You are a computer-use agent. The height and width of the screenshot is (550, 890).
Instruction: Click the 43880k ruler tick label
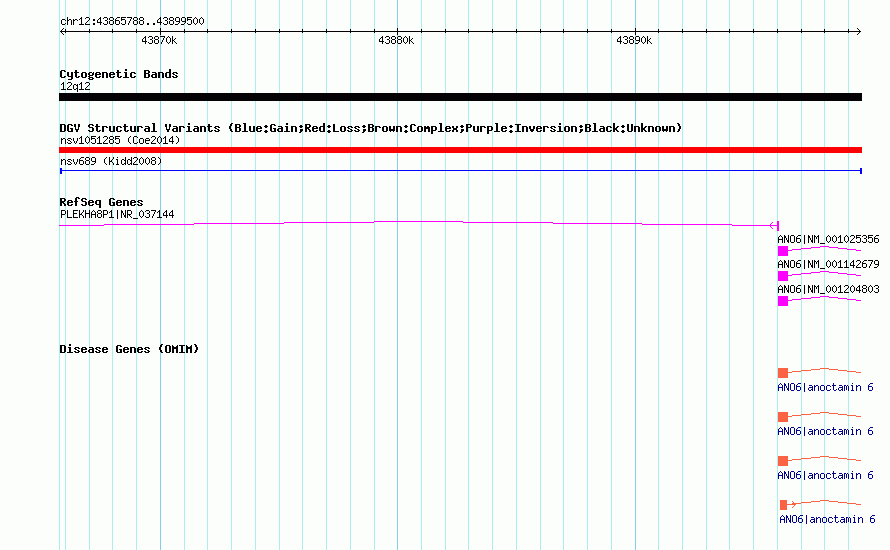pos(396,40)
